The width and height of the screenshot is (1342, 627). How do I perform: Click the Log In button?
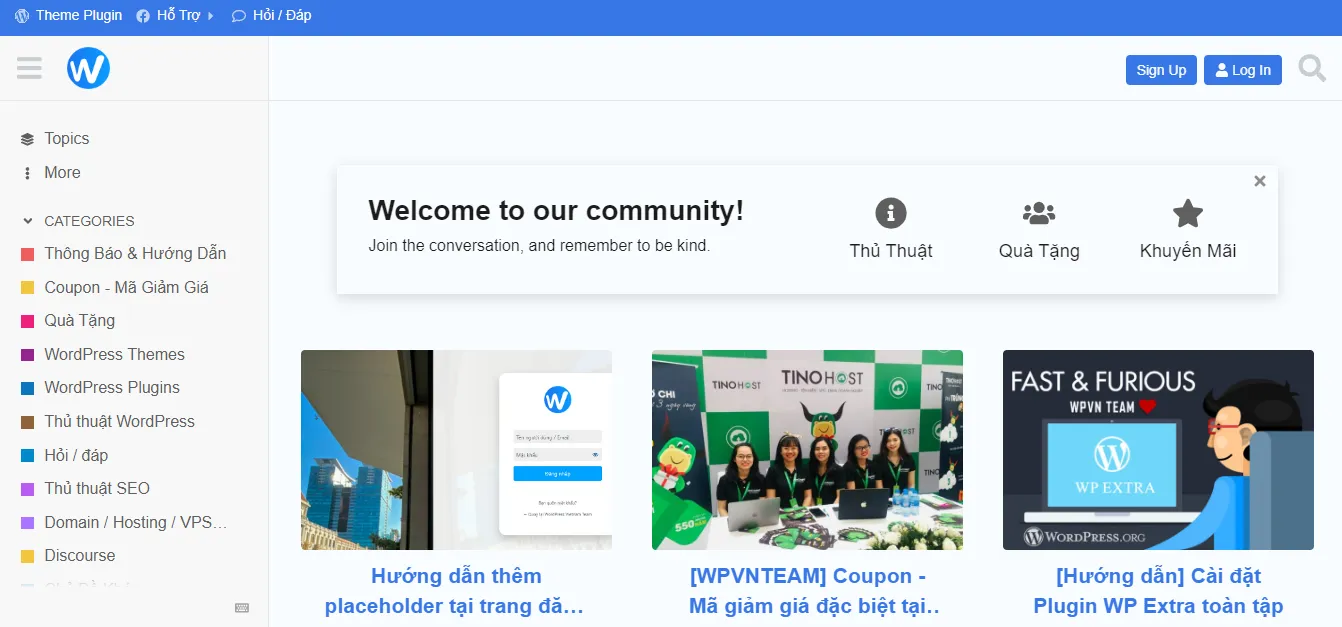click(1243, 70)
